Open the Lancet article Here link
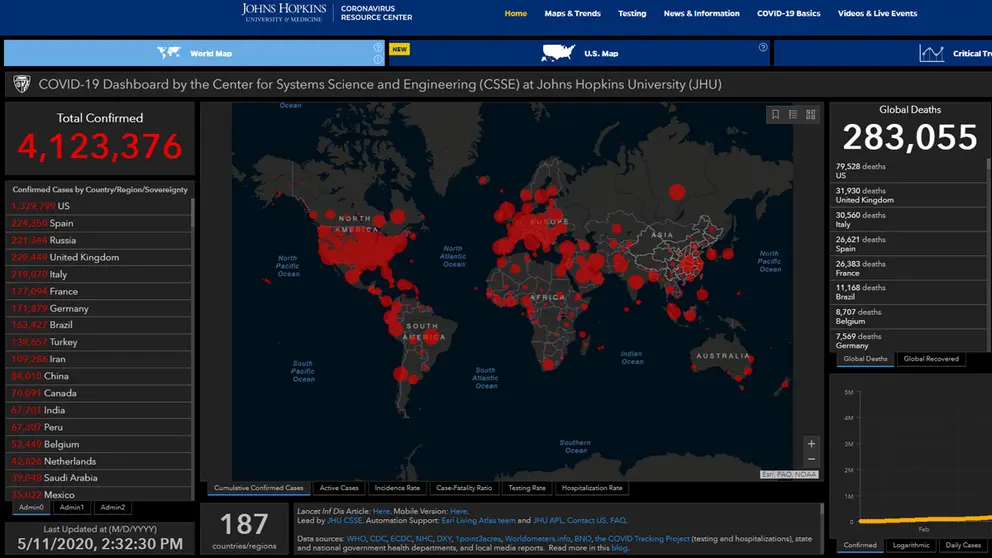The image size is (992, 558). click(x=381, y=511)
